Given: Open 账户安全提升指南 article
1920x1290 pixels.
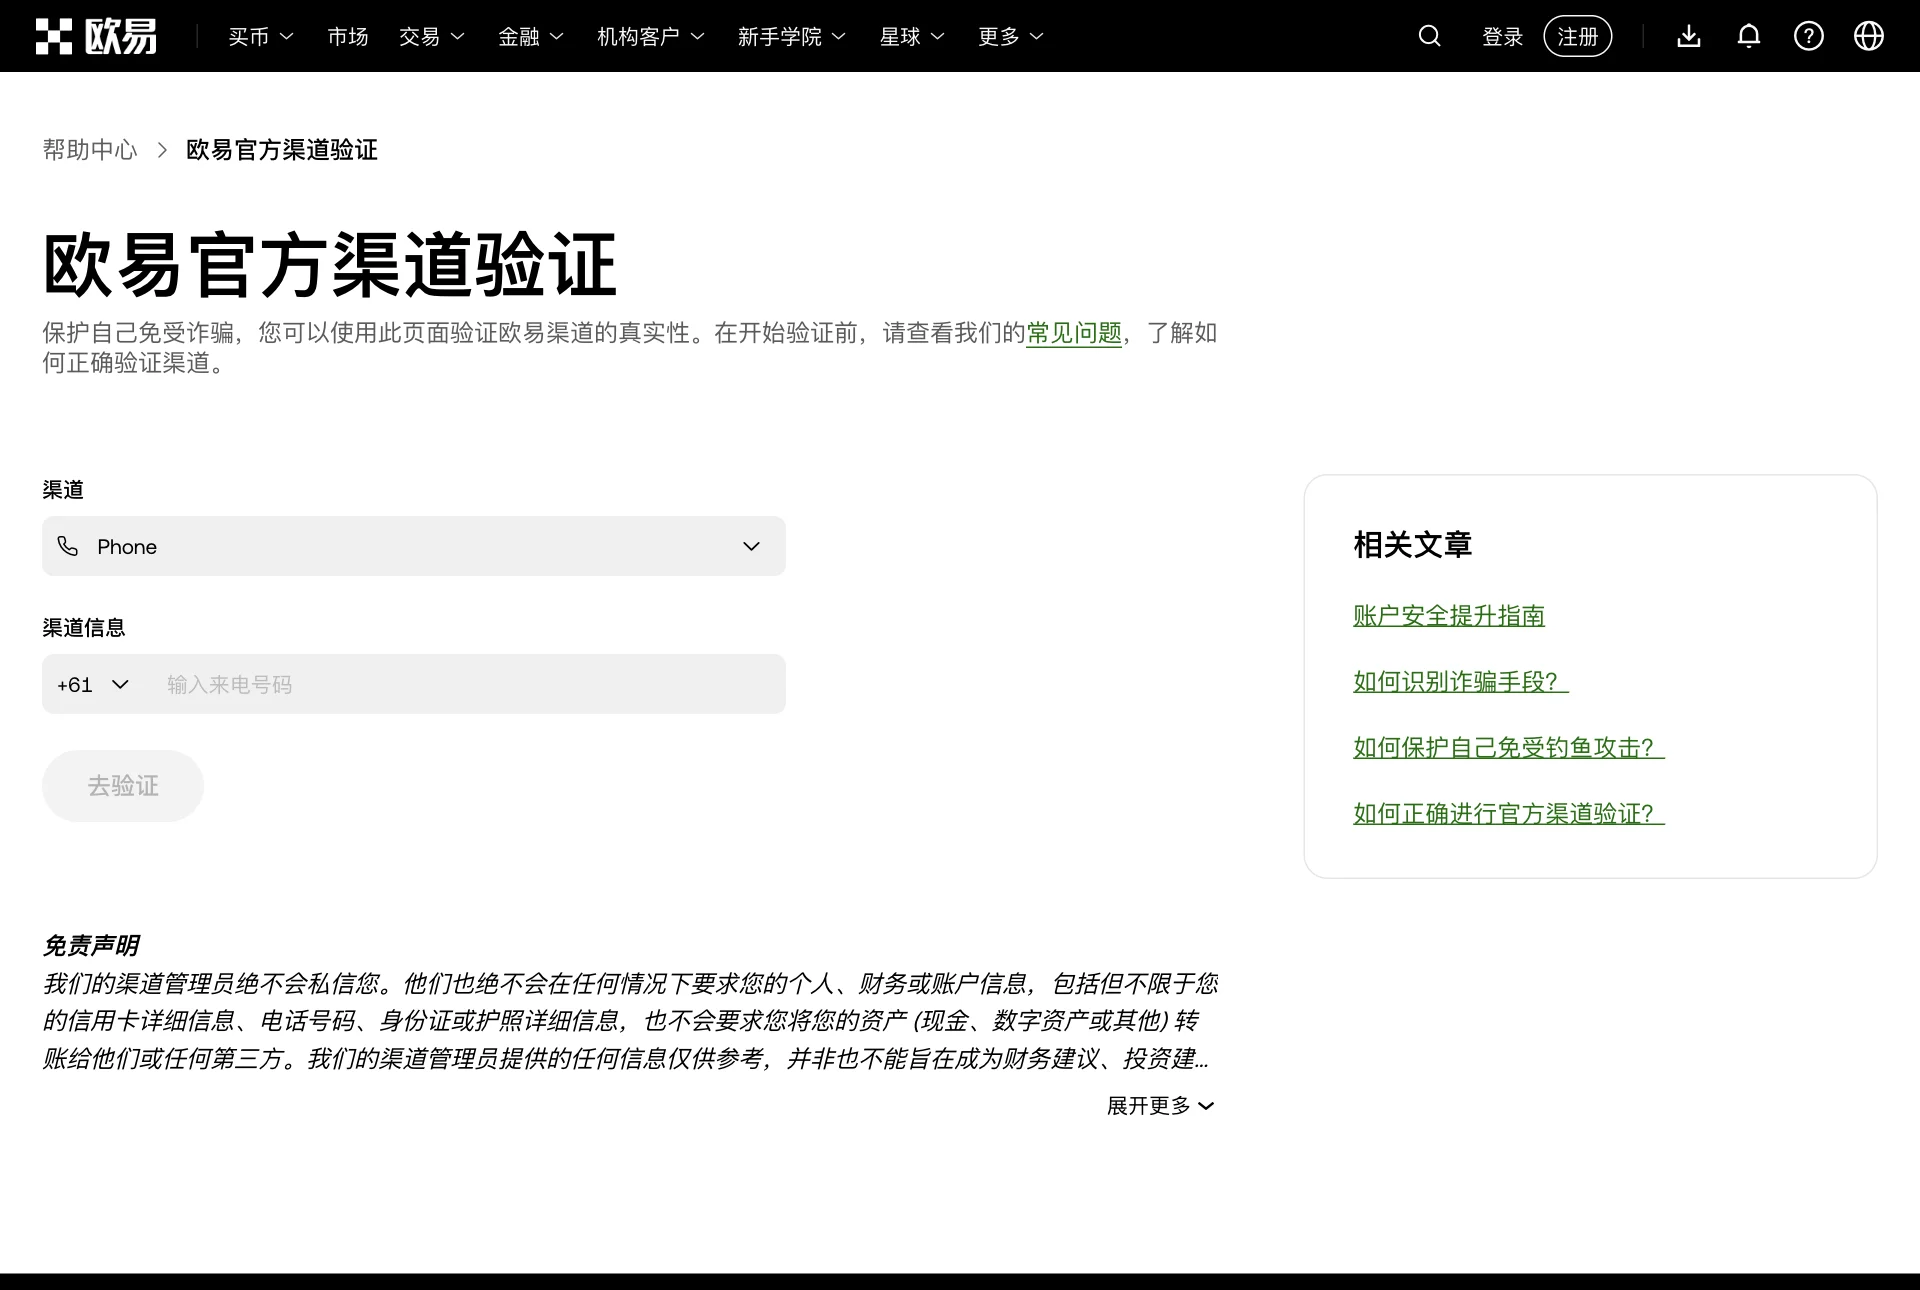Looking at the screenshot, I should (x=1449, y=616).
